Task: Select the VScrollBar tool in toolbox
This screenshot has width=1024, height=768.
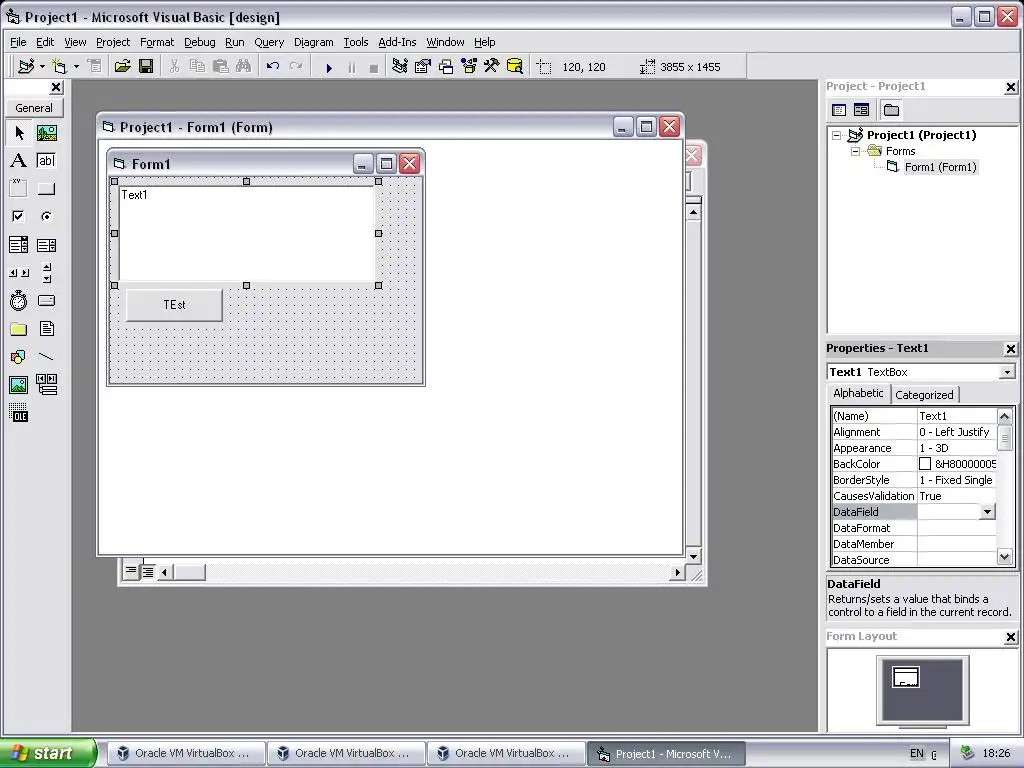Action: 46,272
